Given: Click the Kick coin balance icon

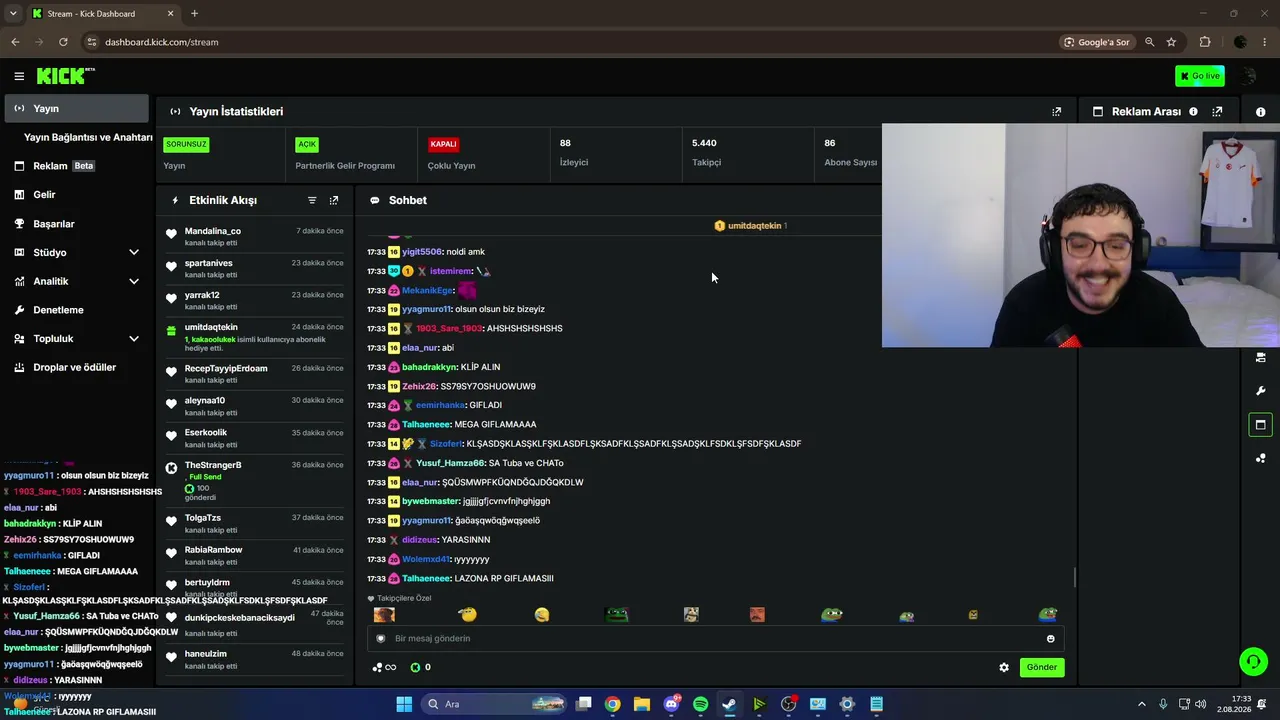Looking at the screenshot, I should pyautogui.click(x=415, y=667).
